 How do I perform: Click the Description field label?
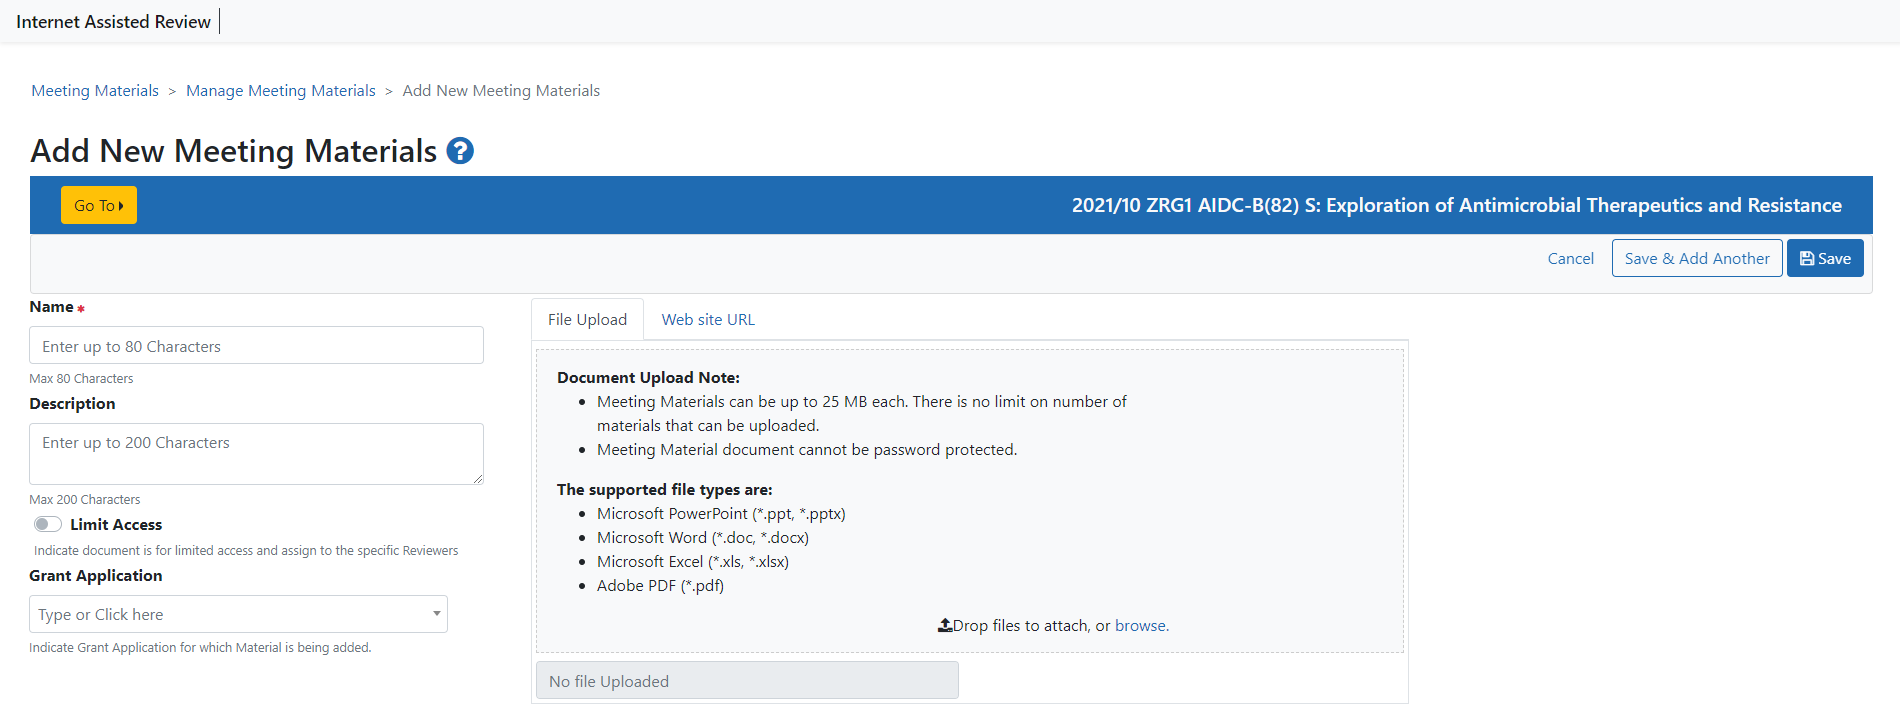72,403
